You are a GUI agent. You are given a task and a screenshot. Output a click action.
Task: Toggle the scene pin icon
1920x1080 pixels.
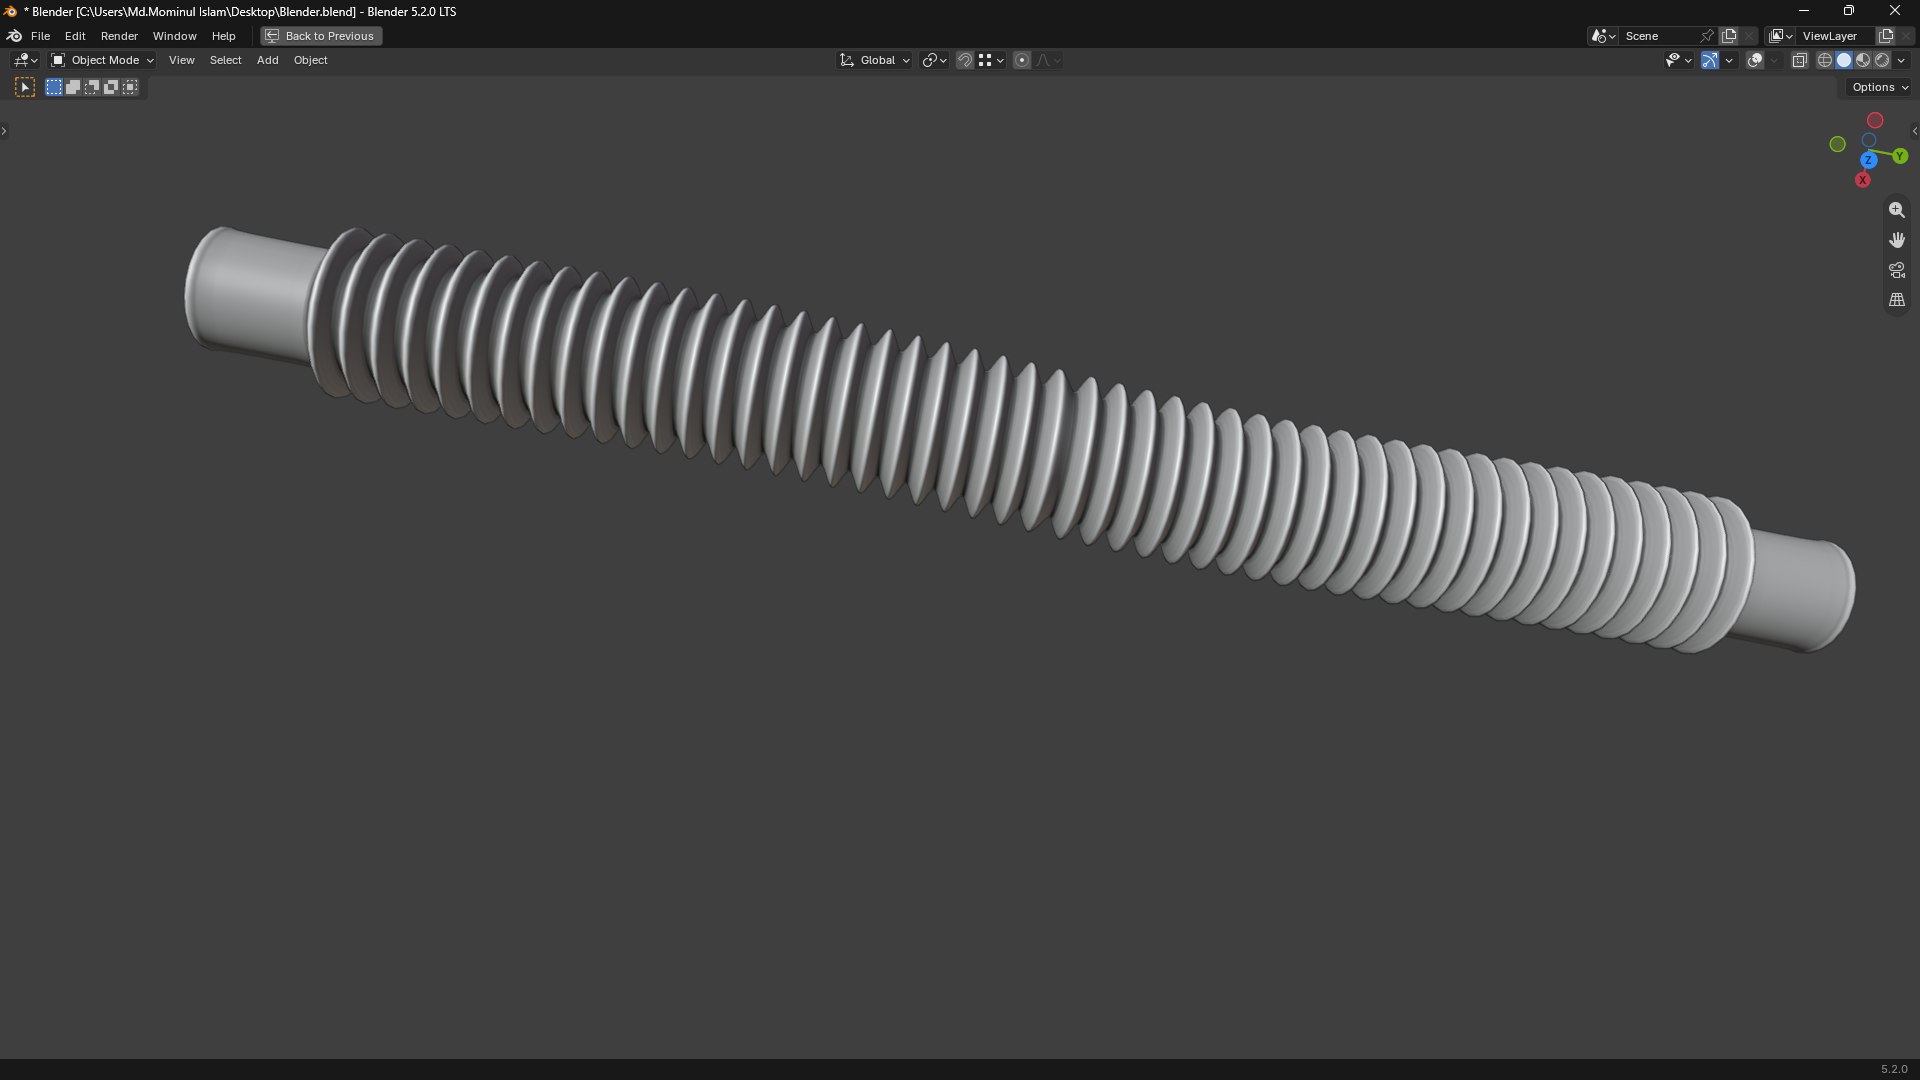click(1707, 36)
